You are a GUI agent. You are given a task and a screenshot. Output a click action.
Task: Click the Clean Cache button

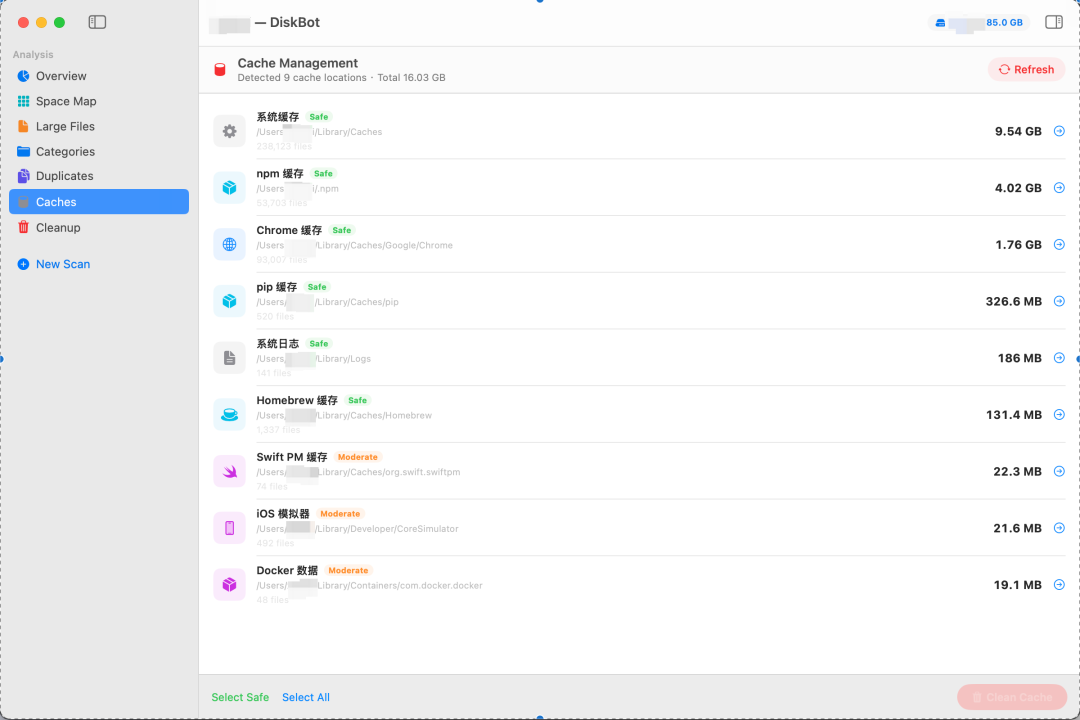pyautogui.click(x=1012, y=697)
